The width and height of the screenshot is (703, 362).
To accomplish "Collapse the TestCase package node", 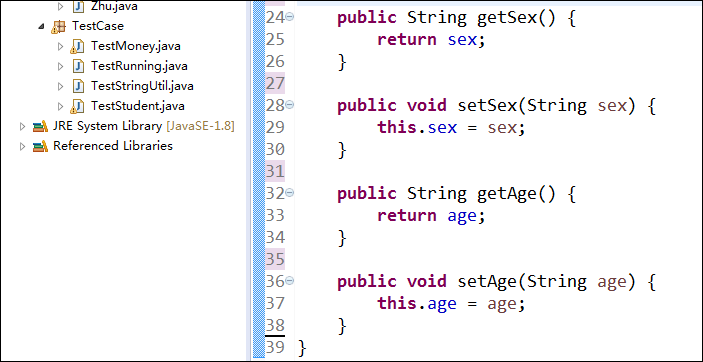I will click(42, 26).
